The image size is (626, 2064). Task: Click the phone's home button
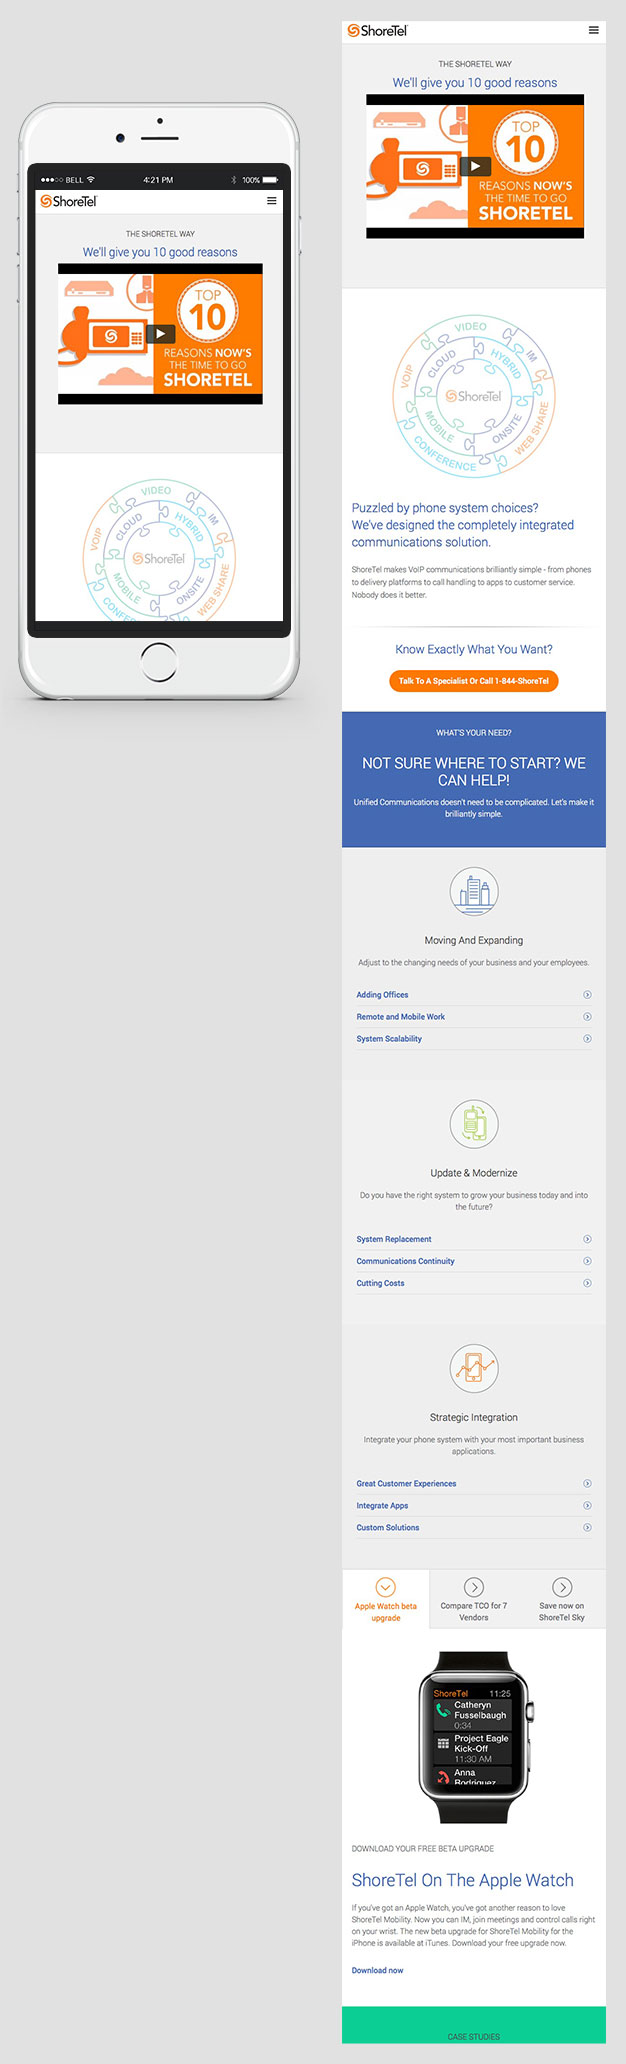[x=159, y=662]
